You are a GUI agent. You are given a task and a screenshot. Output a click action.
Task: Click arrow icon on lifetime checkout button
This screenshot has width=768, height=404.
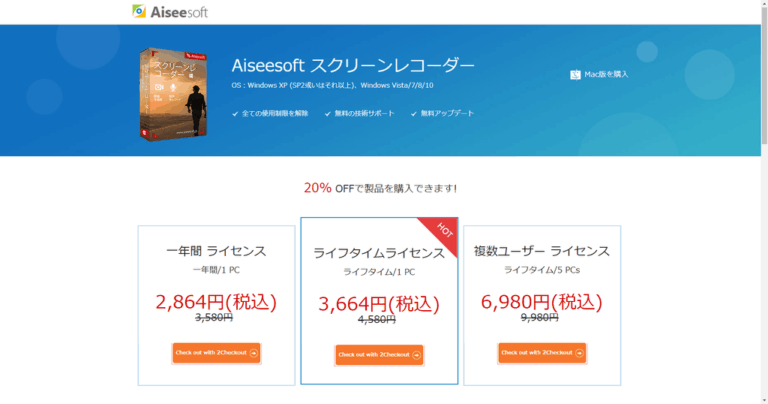point(417,355)
